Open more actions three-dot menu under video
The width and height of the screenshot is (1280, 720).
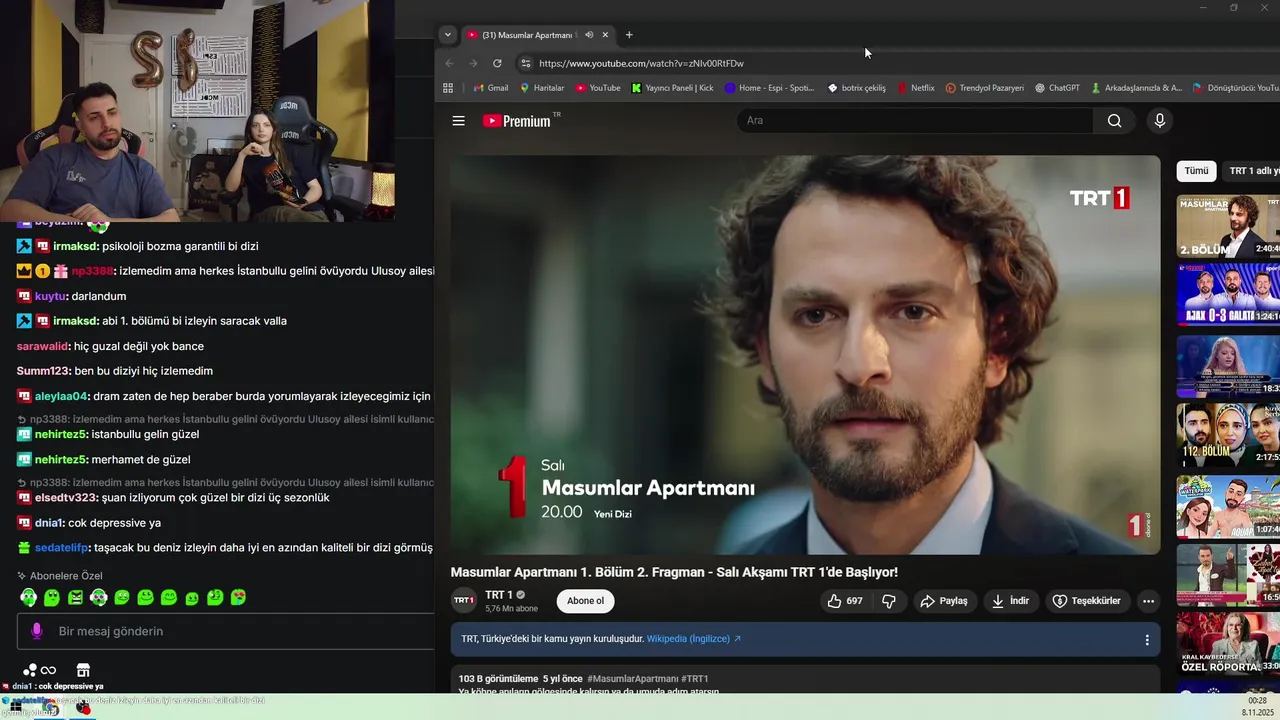pyautogui.click(x=1148, y=601)
